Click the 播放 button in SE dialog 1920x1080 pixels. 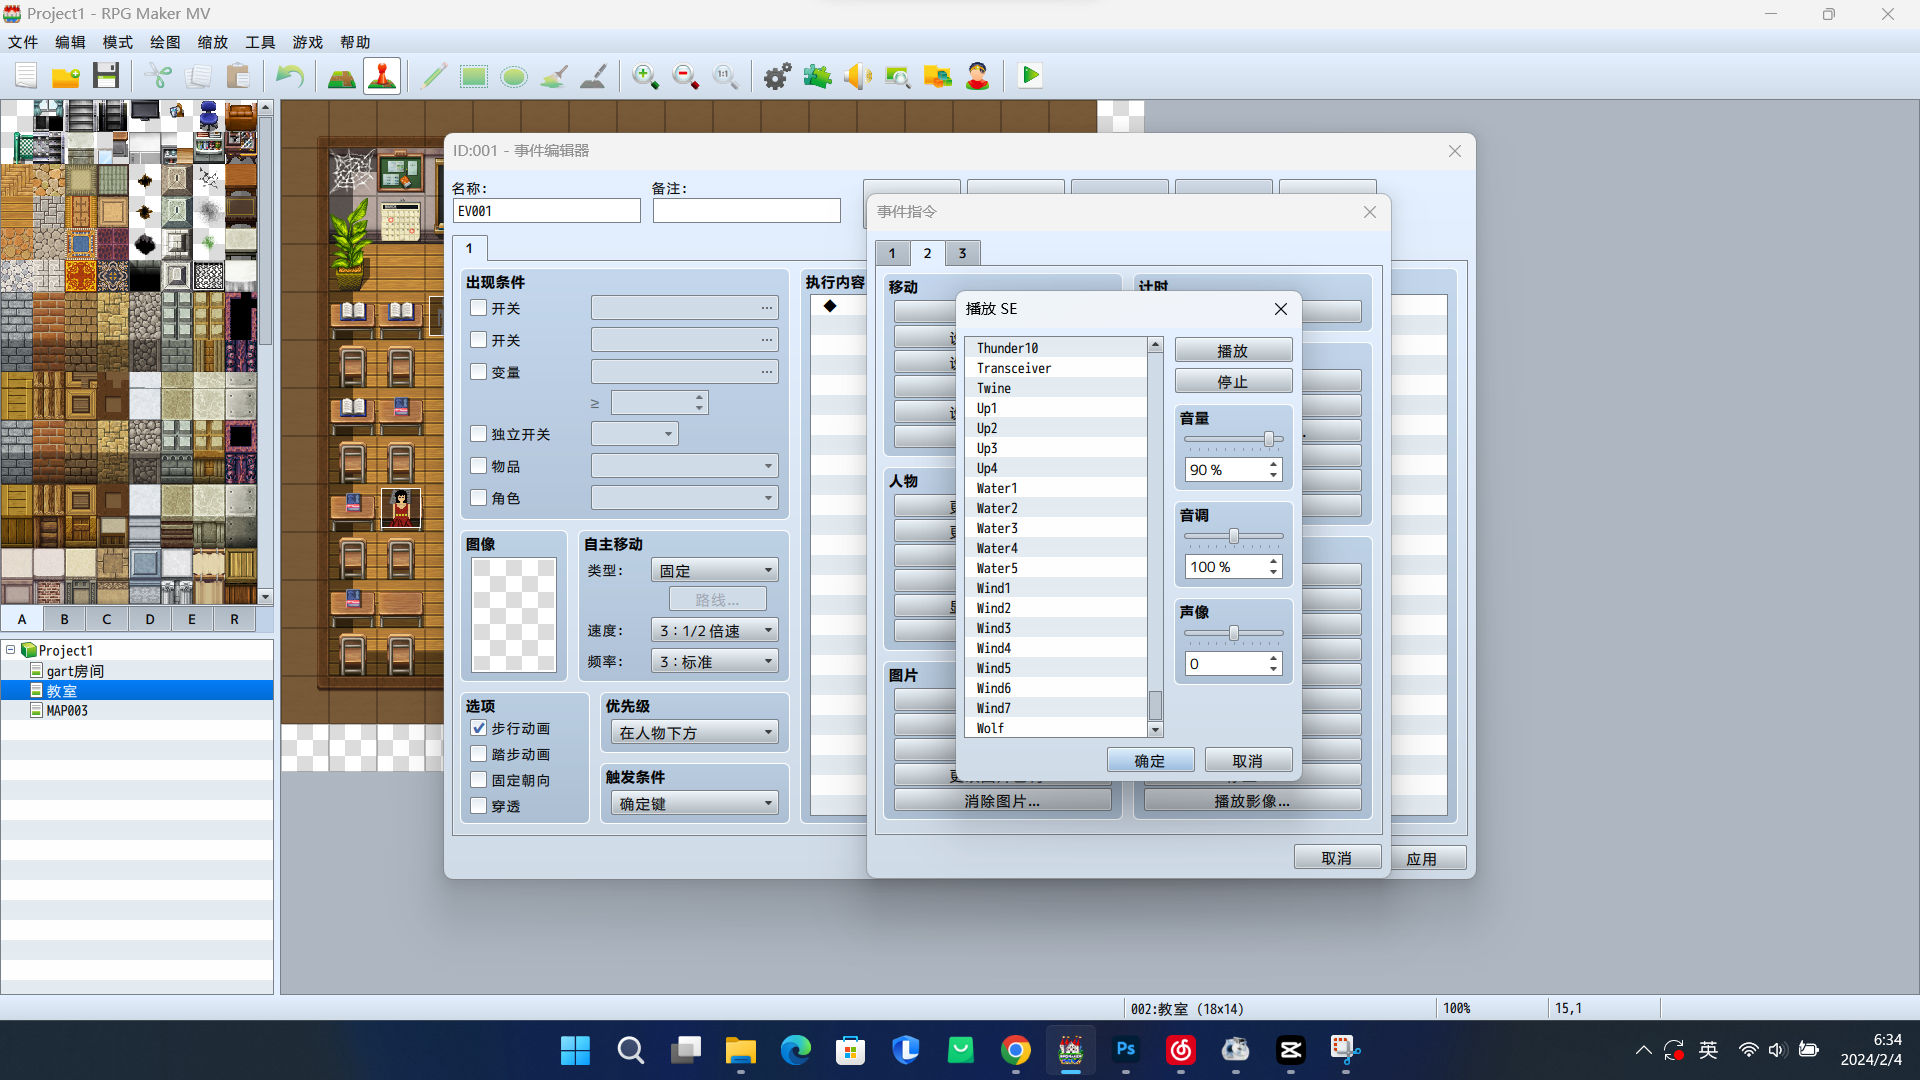[1233, 351]
